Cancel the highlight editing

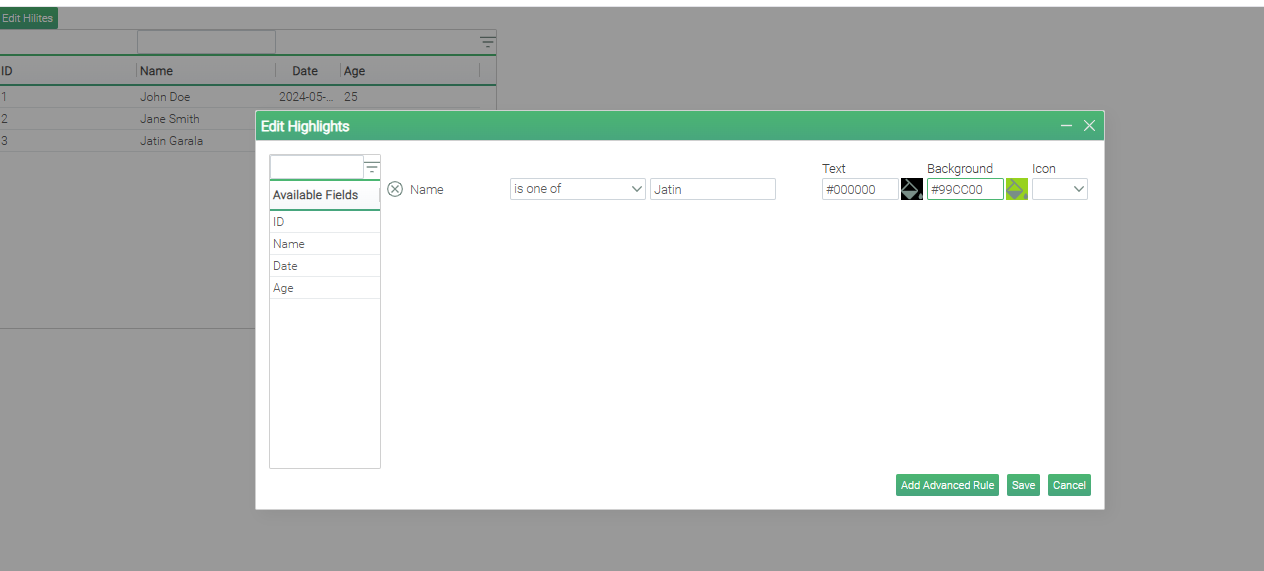tap(1068, 485)
